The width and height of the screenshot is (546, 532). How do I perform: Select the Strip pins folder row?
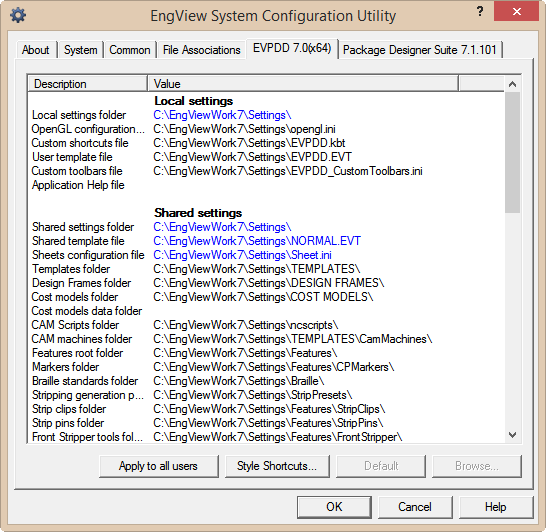266,423
